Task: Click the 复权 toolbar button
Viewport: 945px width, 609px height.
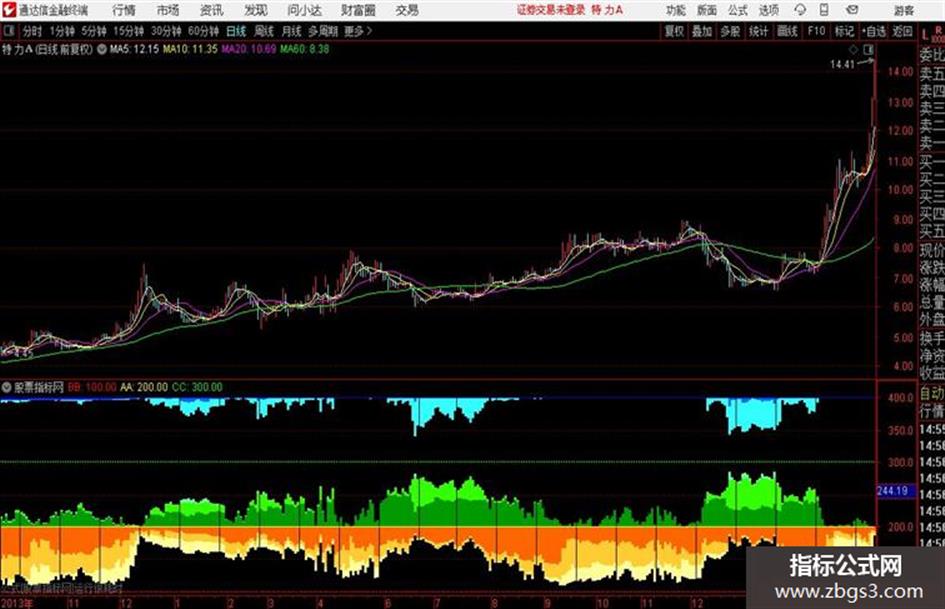Action: pyautogui.click(x=674, y=31)
